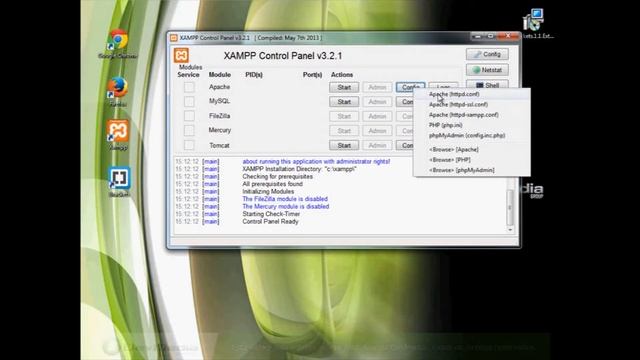Click the Mercury Start button

pos(344,131)
